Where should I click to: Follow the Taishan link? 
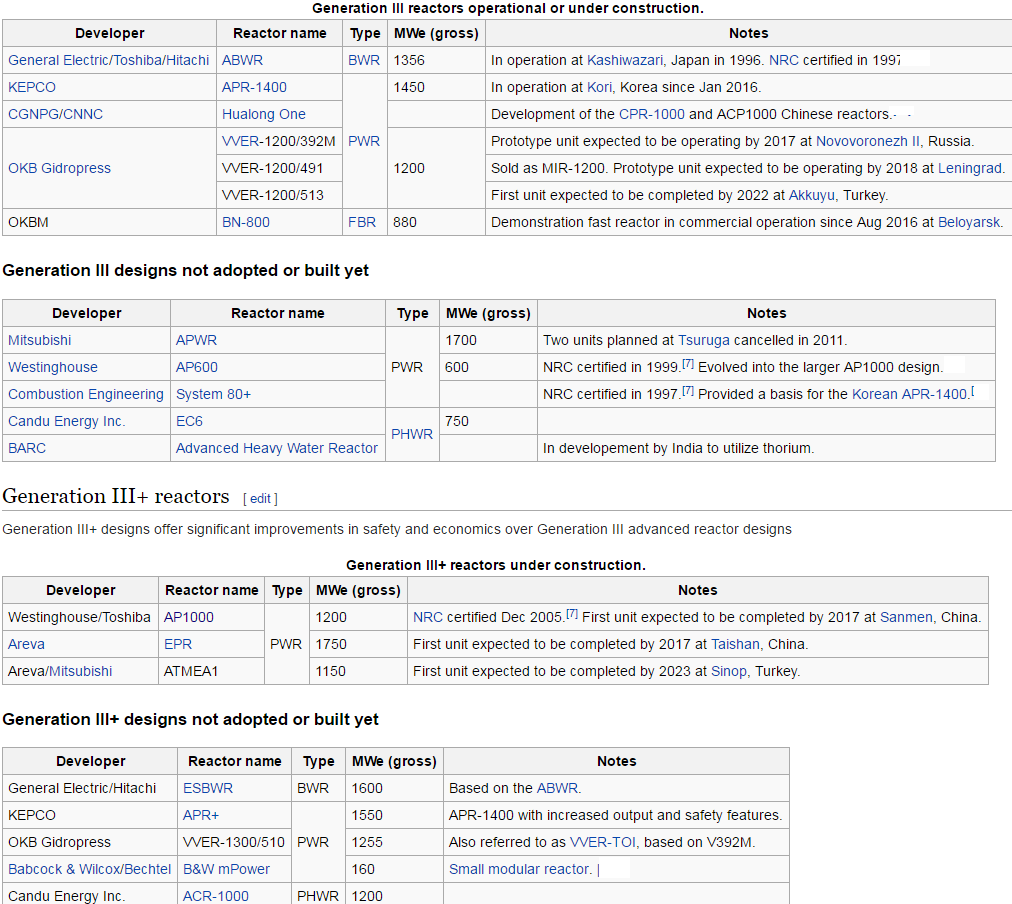coord(736,645)
